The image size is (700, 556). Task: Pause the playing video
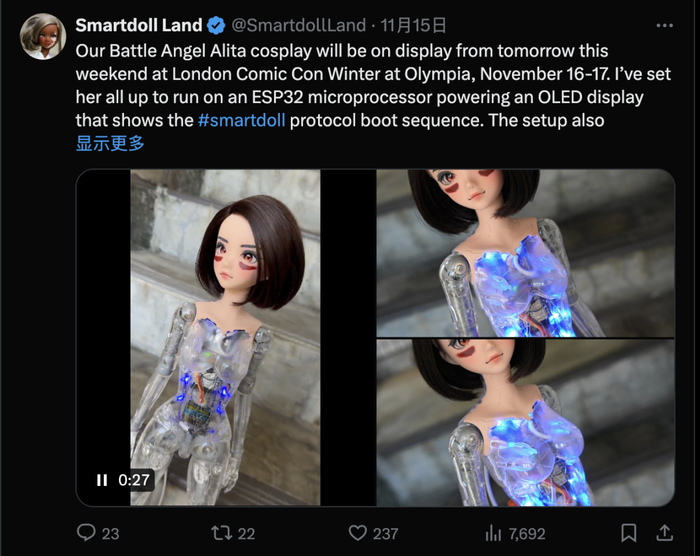point(102,480)
